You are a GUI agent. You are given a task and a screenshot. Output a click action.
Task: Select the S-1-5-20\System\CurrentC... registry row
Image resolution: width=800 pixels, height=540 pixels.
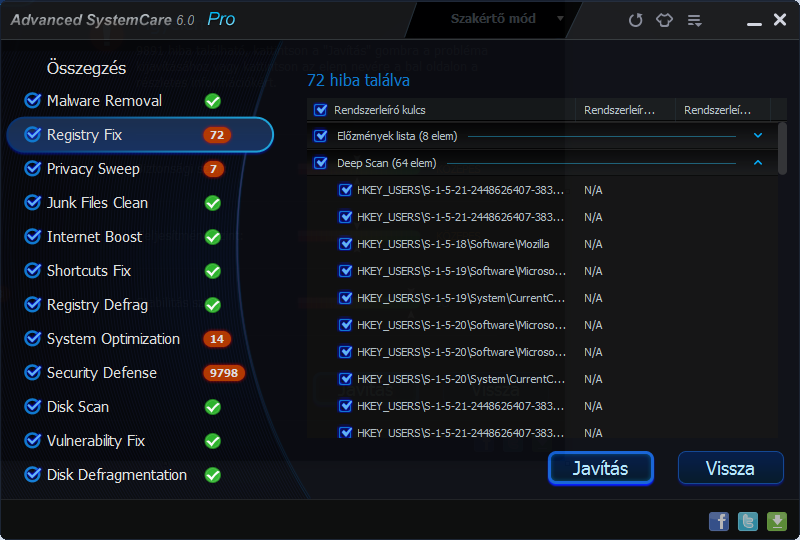[x=543, y=379]
